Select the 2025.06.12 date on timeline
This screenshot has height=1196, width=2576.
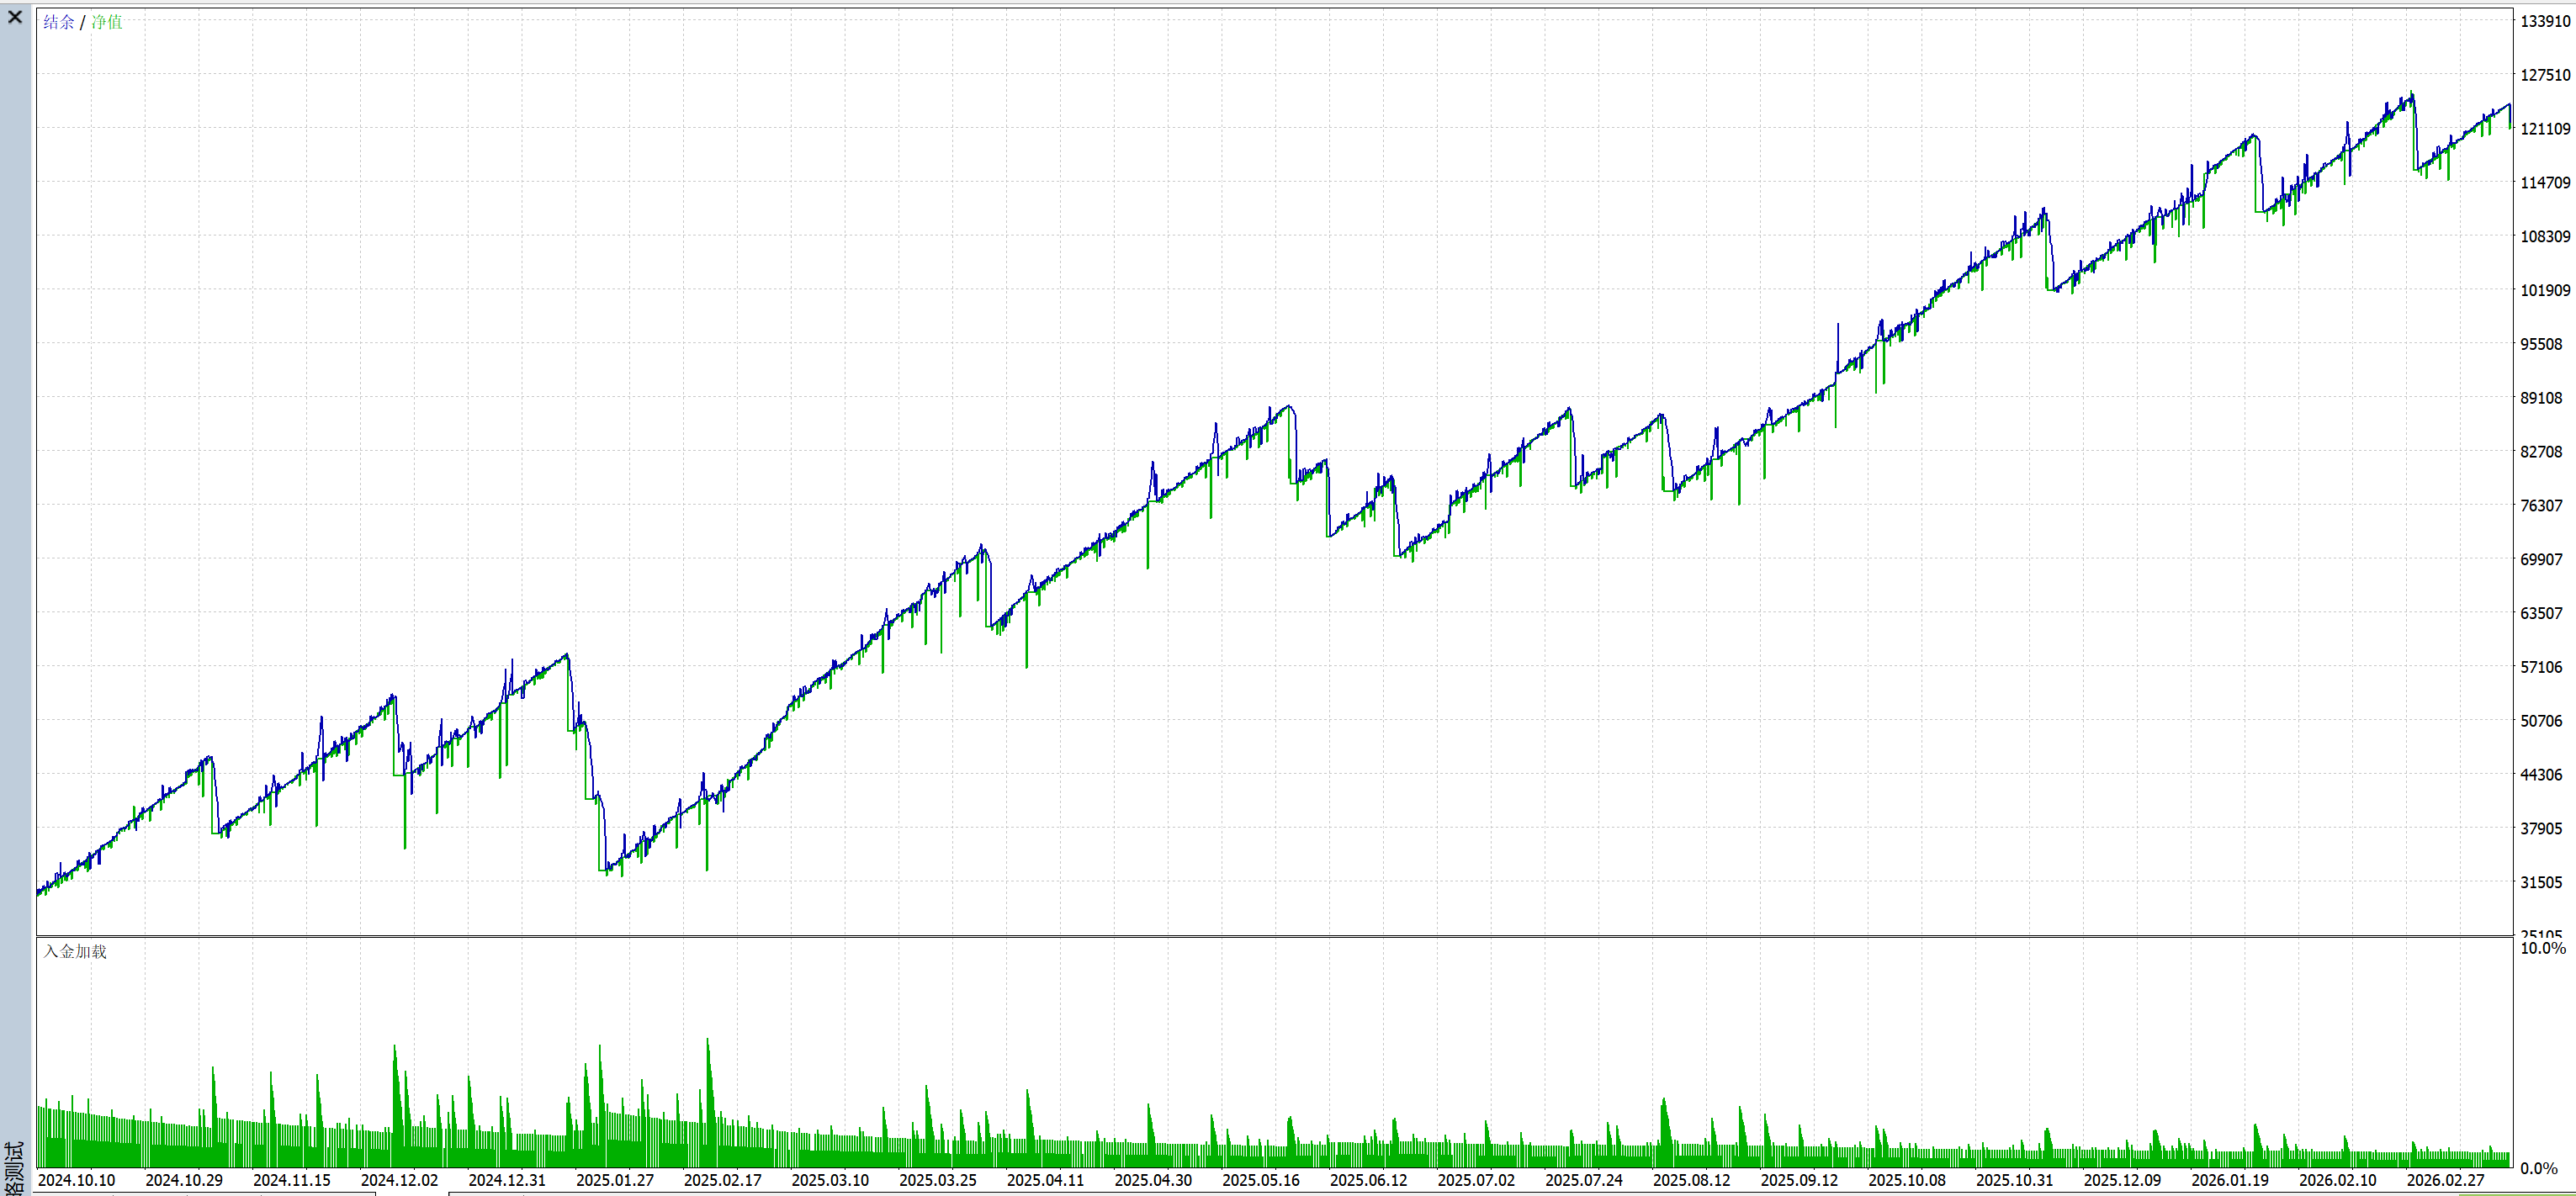1368,1180
